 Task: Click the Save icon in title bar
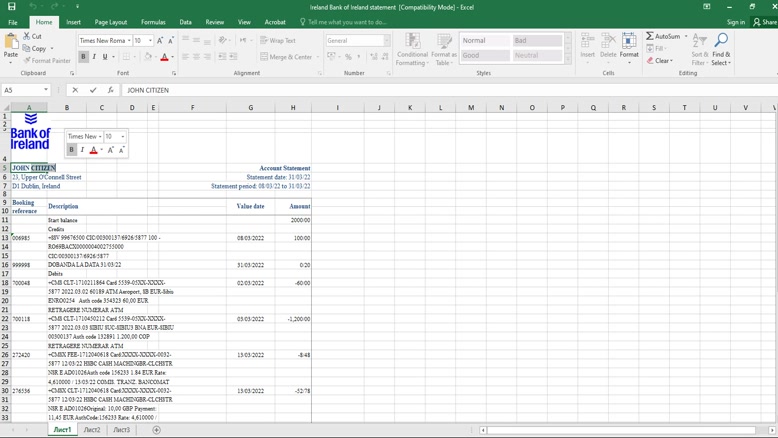(12, 7)
